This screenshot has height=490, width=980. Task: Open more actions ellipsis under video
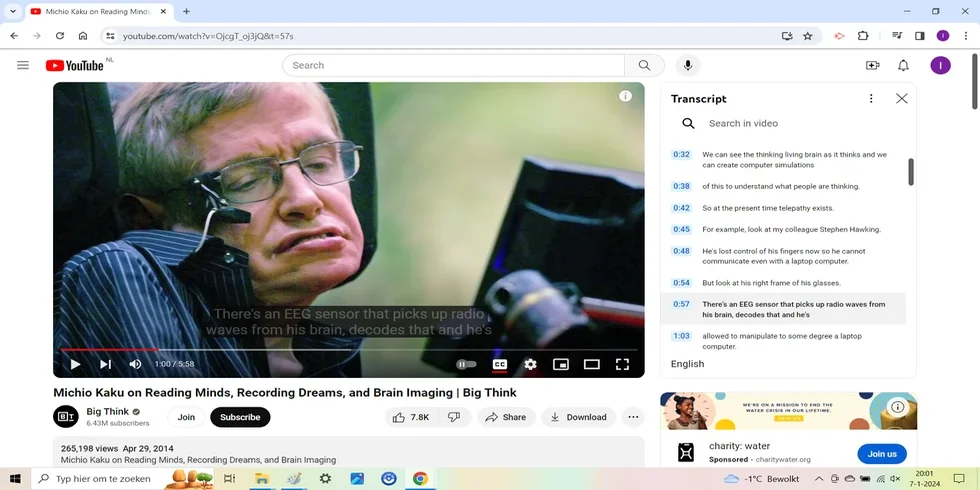coord(633,417)
